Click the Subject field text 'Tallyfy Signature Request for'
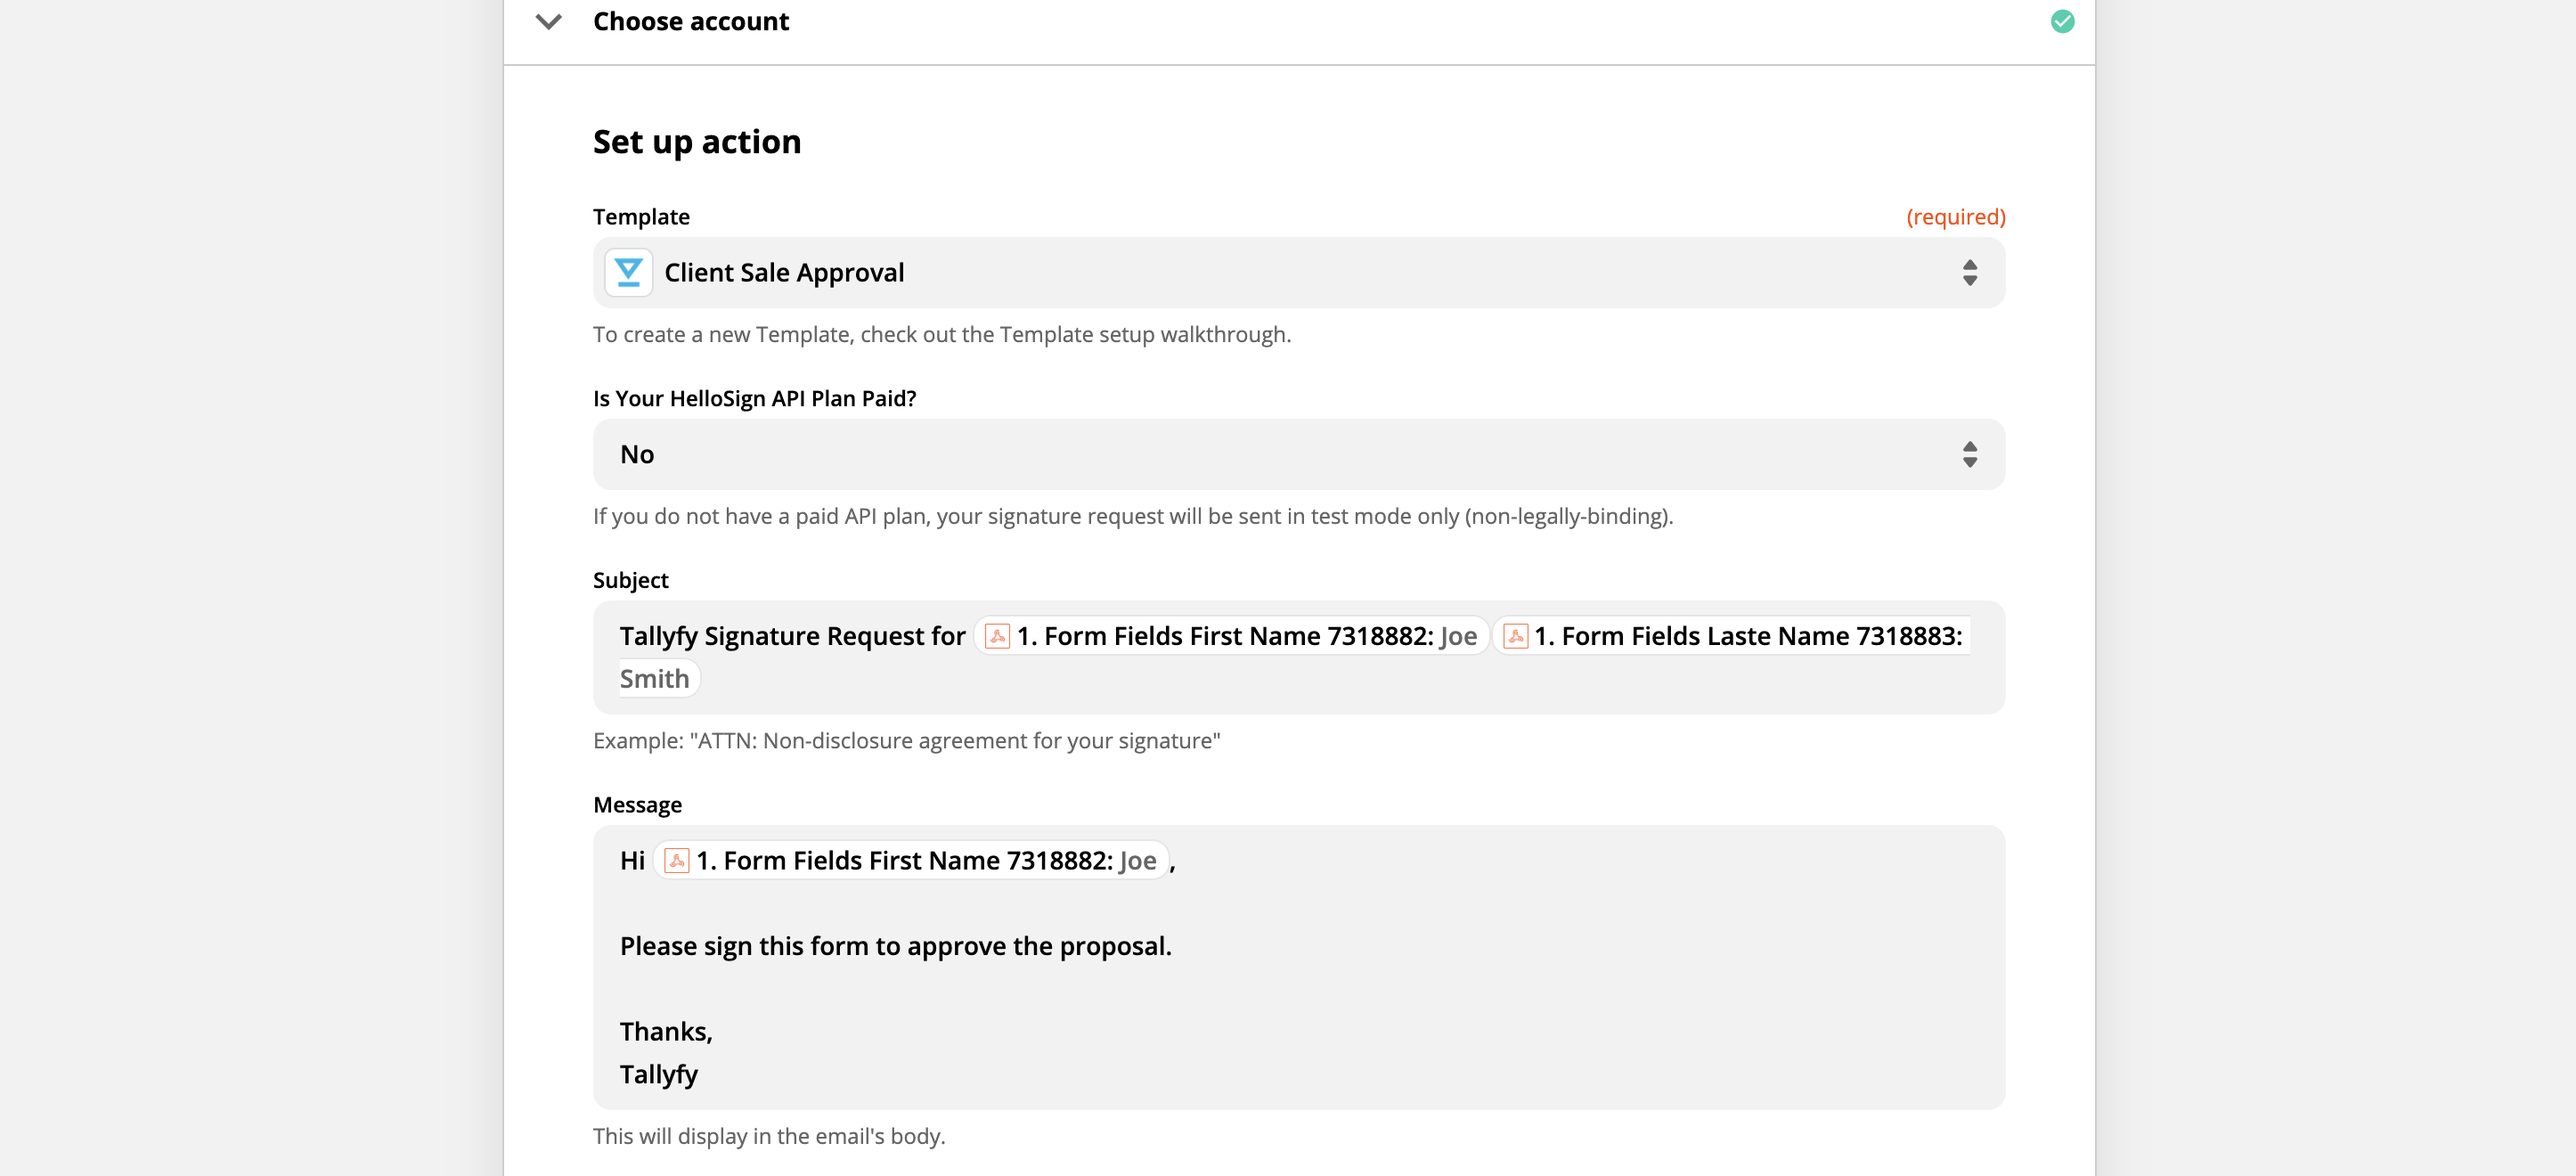Screen dimensions: 2576x1176 click(x=792, y=636)
